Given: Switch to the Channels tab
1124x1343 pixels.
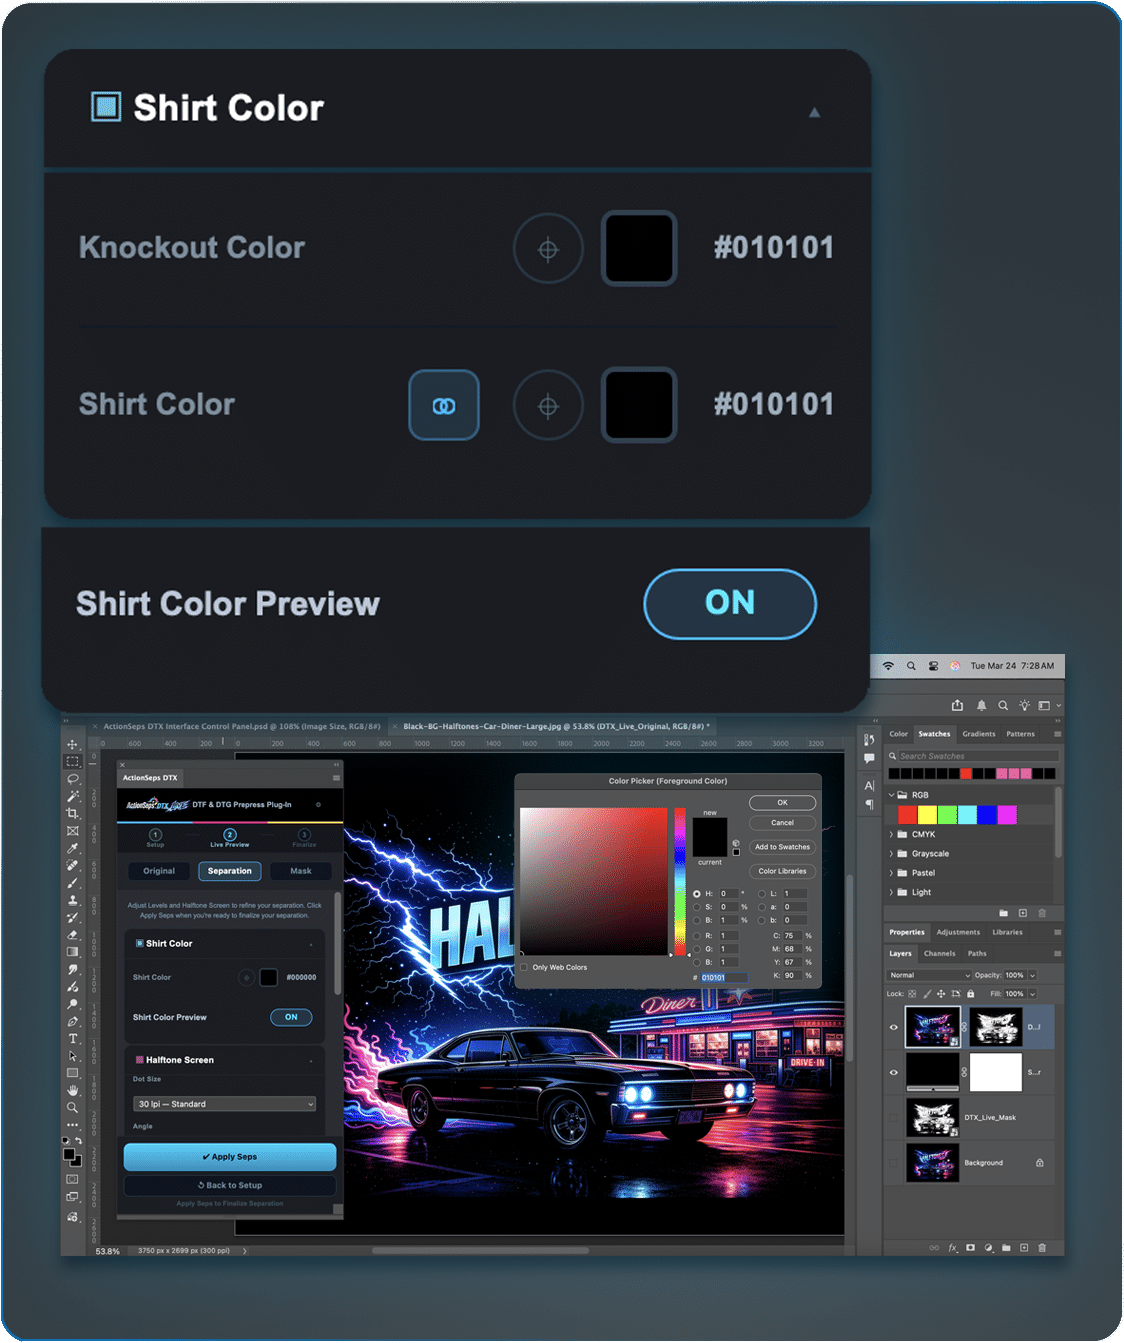Looking at the screenshot, I should 940,953.
